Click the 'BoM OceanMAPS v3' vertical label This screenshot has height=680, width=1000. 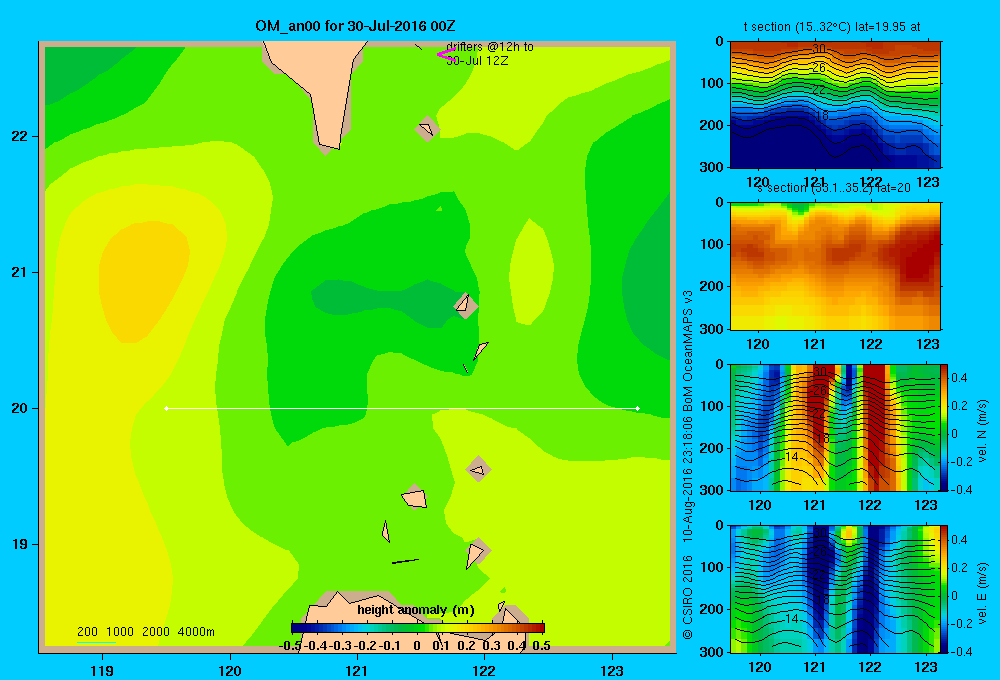[688, 351]
